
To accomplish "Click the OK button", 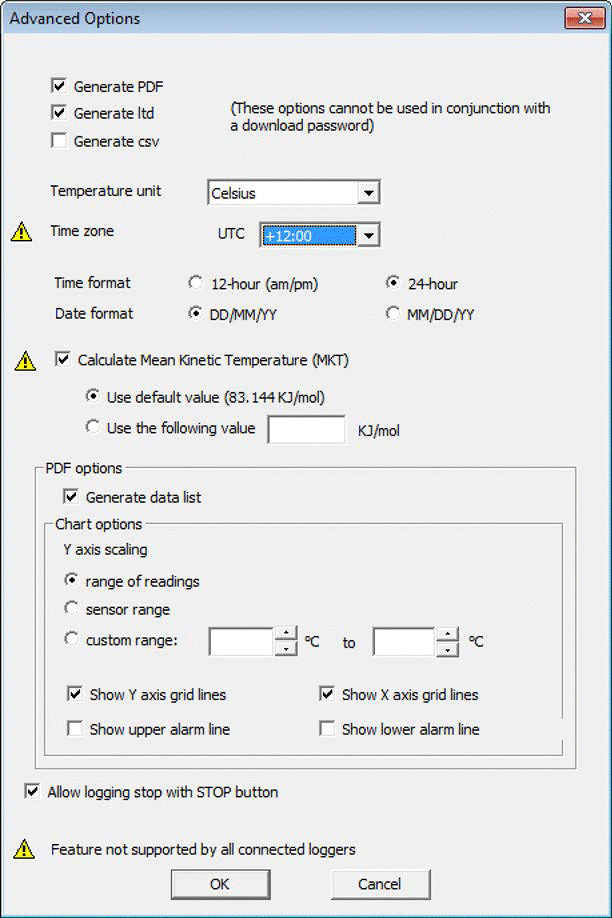I will click(x=220, y=884).
